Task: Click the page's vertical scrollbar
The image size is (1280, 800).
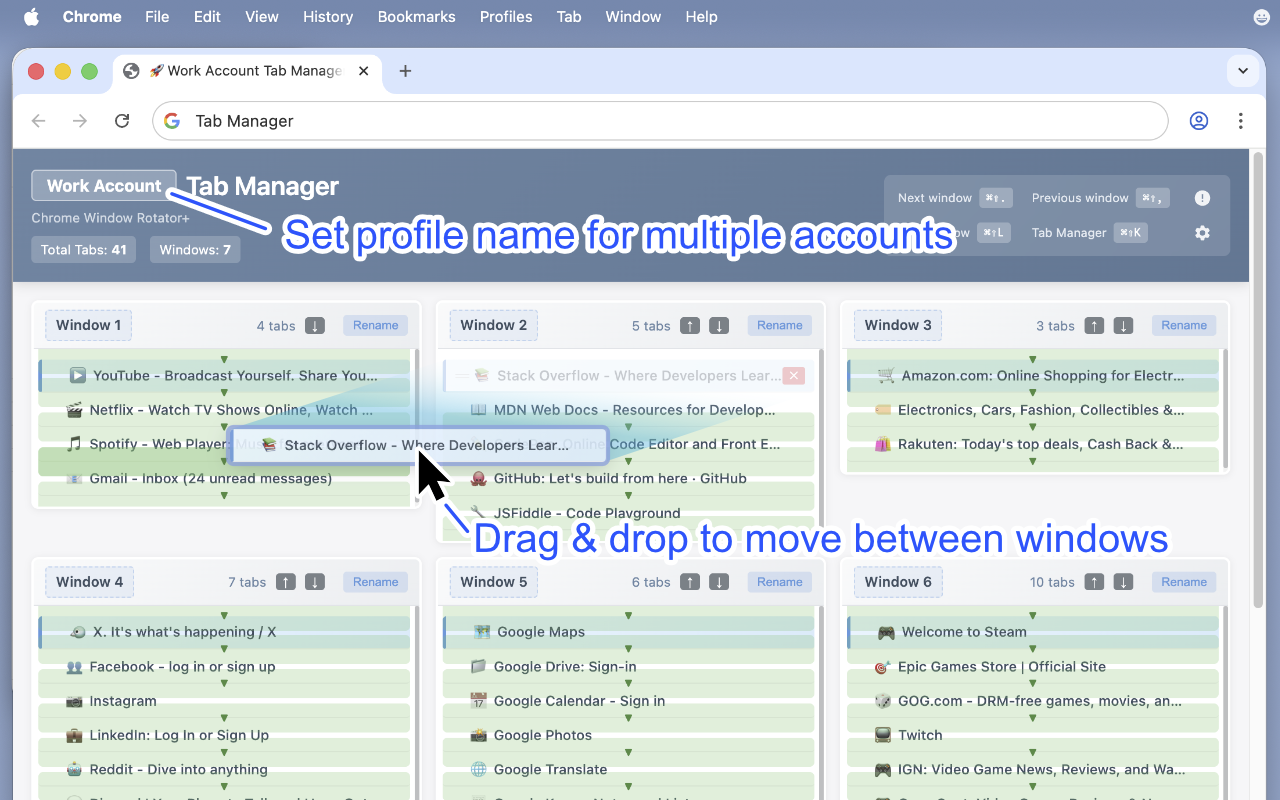Action: 1259,380
